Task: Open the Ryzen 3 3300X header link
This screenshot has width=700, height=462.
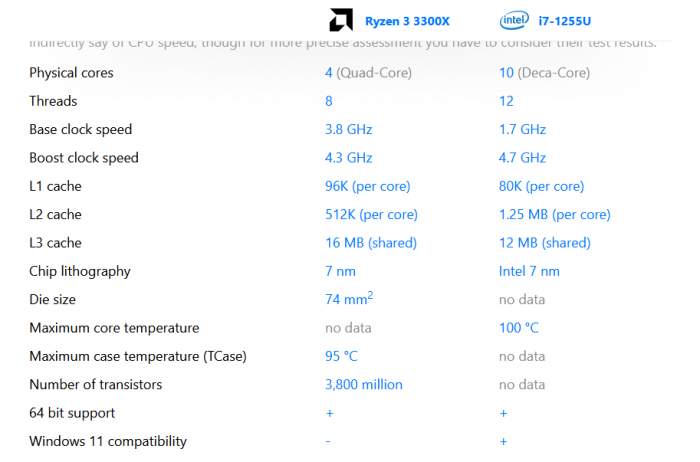Action: [406, 20]
